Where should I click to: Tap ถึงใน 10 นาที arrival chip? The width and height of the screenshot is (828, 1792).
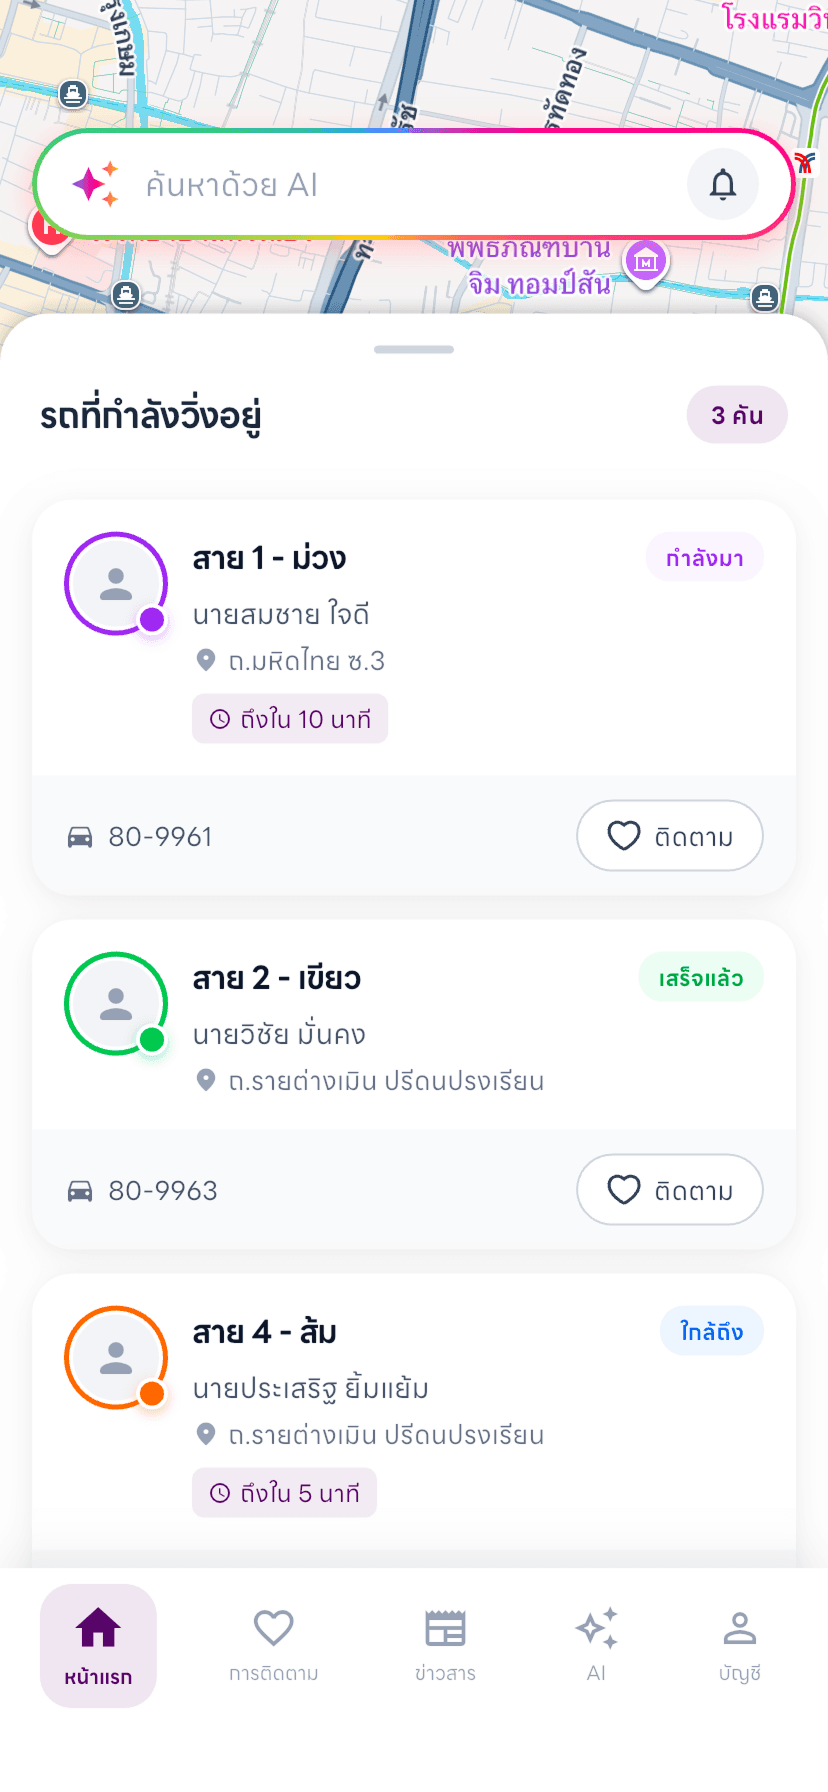pyautogui.click(x=290, y=719)
